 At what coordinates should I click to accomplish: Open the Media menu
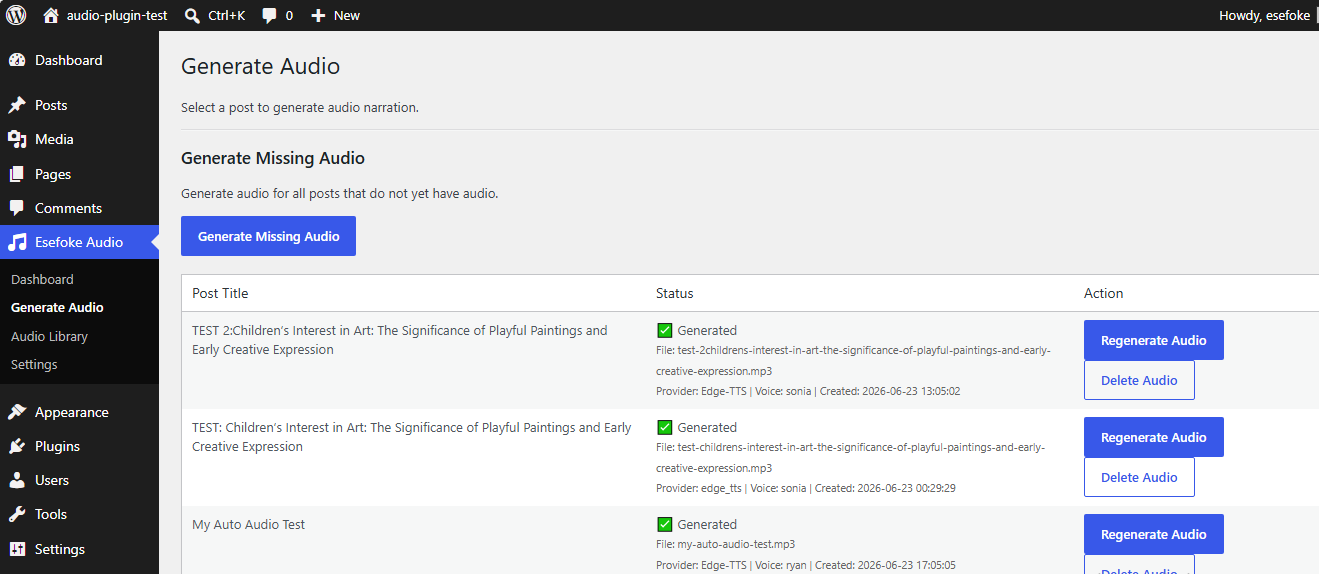pos(79,139)
